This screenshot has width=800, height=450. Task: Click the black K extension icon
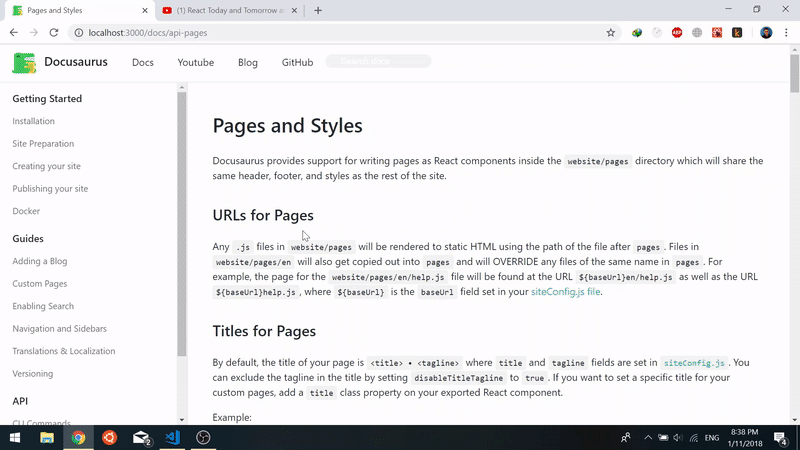pyautogui.click(x=737, y=33)
